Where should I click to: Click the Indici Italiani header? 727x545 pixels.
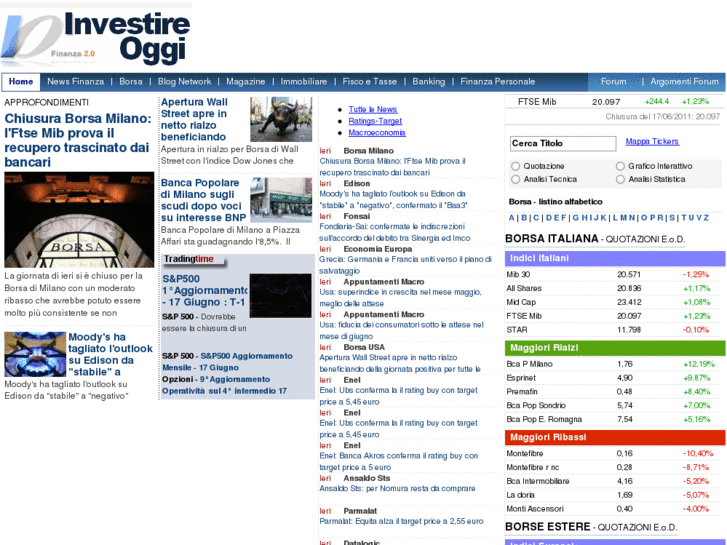(x=615, y=258)
